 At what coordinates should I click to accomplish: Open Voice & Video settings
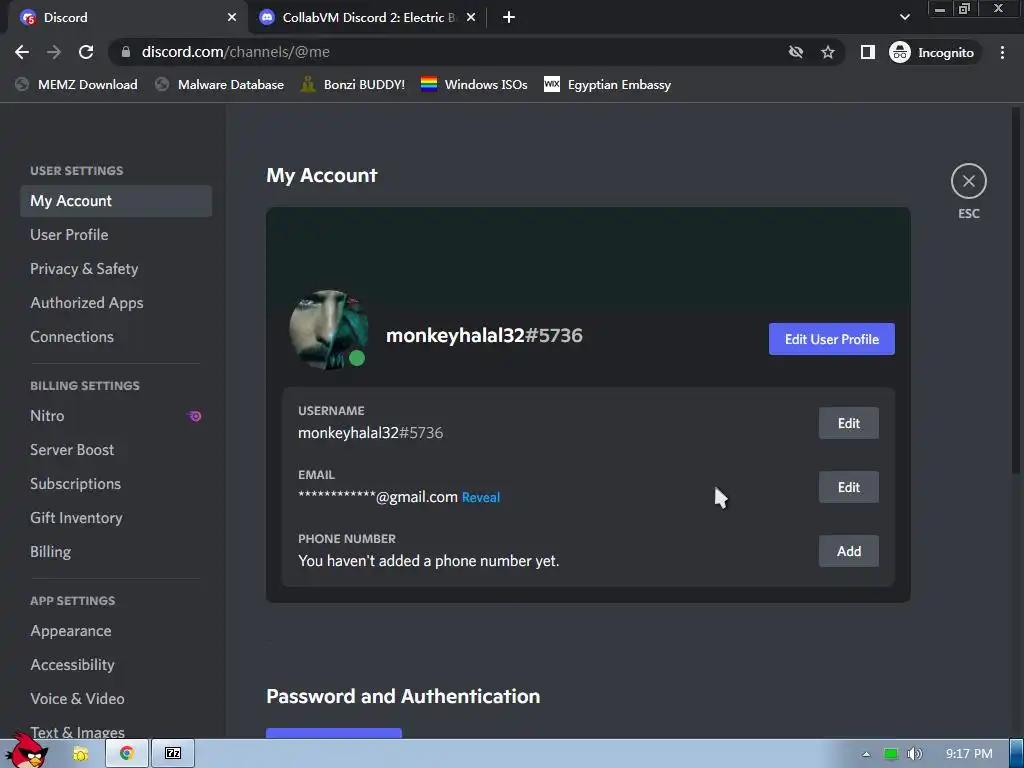click(116, 699)
